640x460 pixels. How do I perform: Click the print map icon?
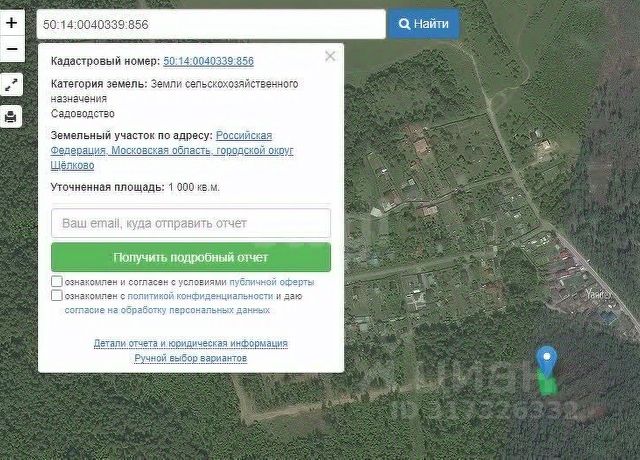pyautogui.click(x=11, y=117)
